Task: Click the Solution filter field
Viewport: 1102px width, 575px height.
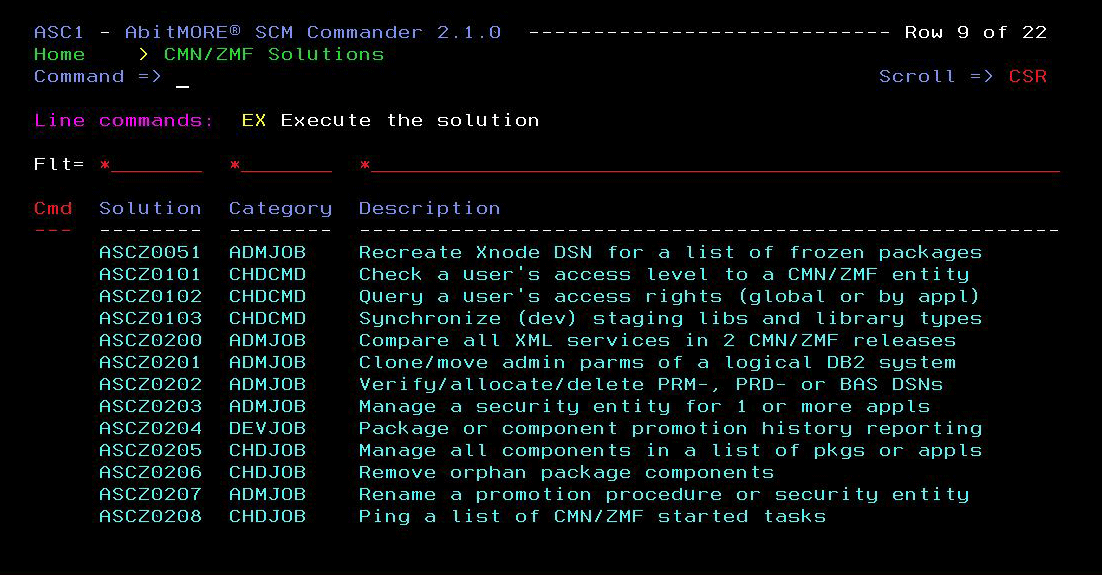Action: [x=150, y=164]
